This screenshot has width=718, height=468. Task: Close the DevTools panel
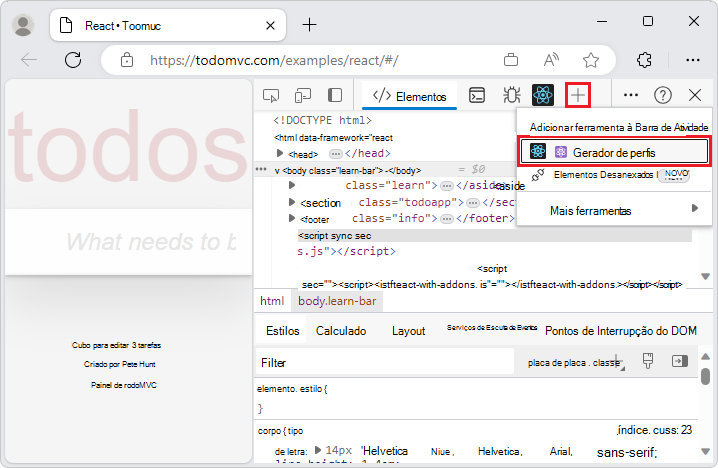coord(695,95)
